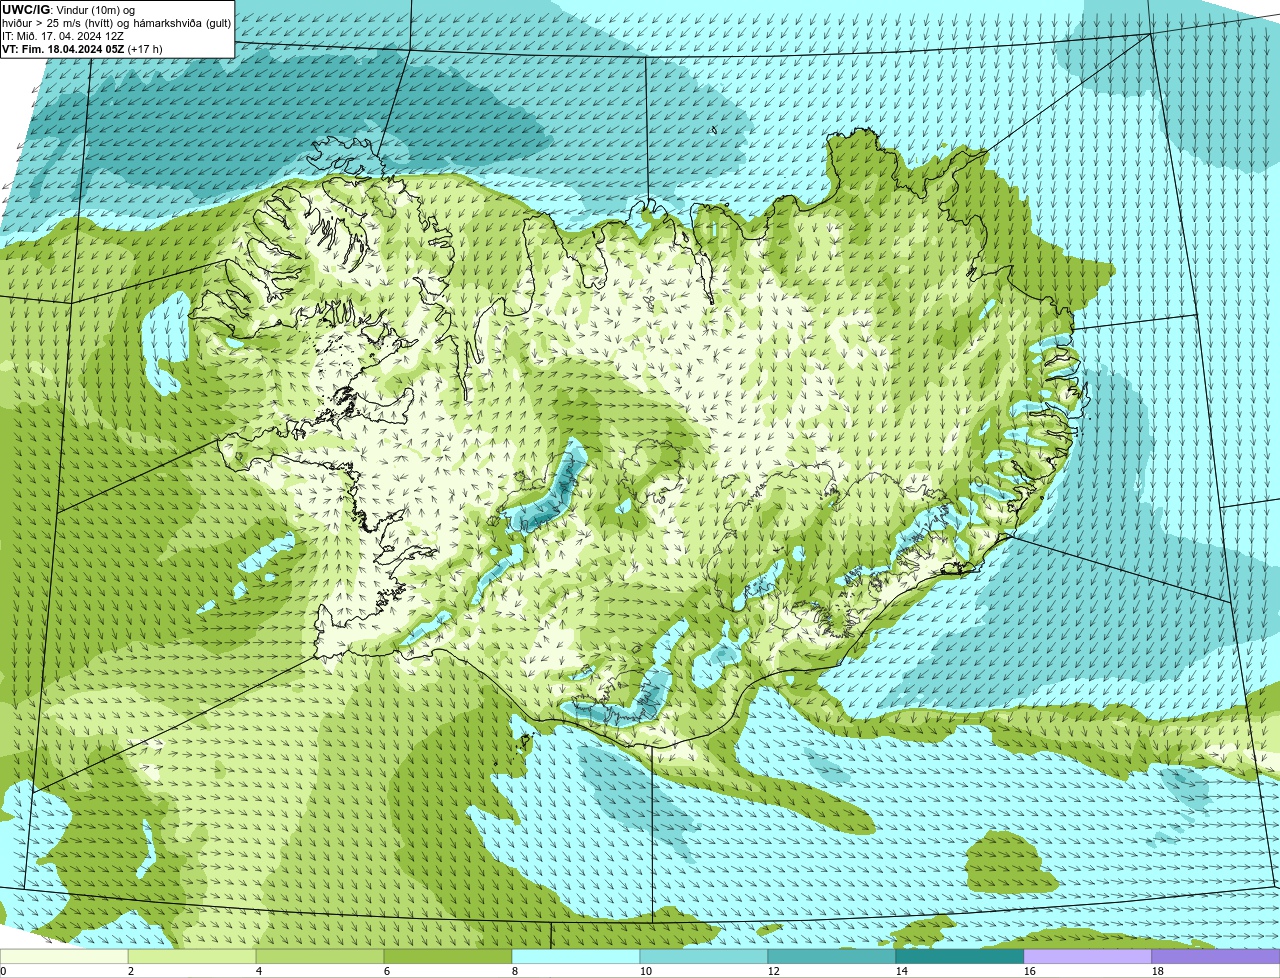This screenshot has width=1280, height=978.
Task: Click the valid time "VT: Fim. 18.04.2024 05Z"
Action: tap(63, 48)
